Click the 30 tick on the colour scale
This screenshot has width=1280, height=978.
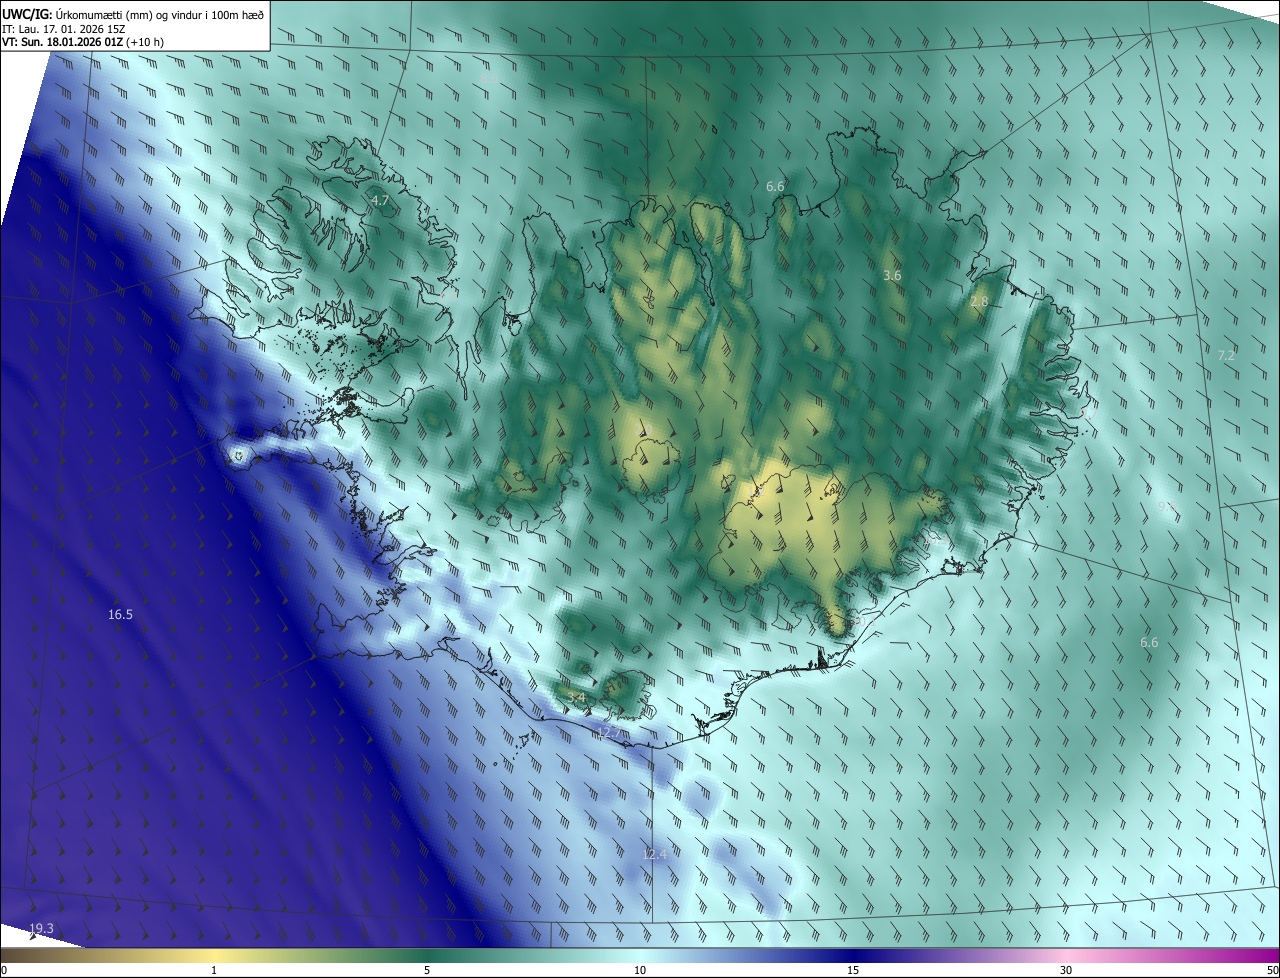pos(1066,970)
